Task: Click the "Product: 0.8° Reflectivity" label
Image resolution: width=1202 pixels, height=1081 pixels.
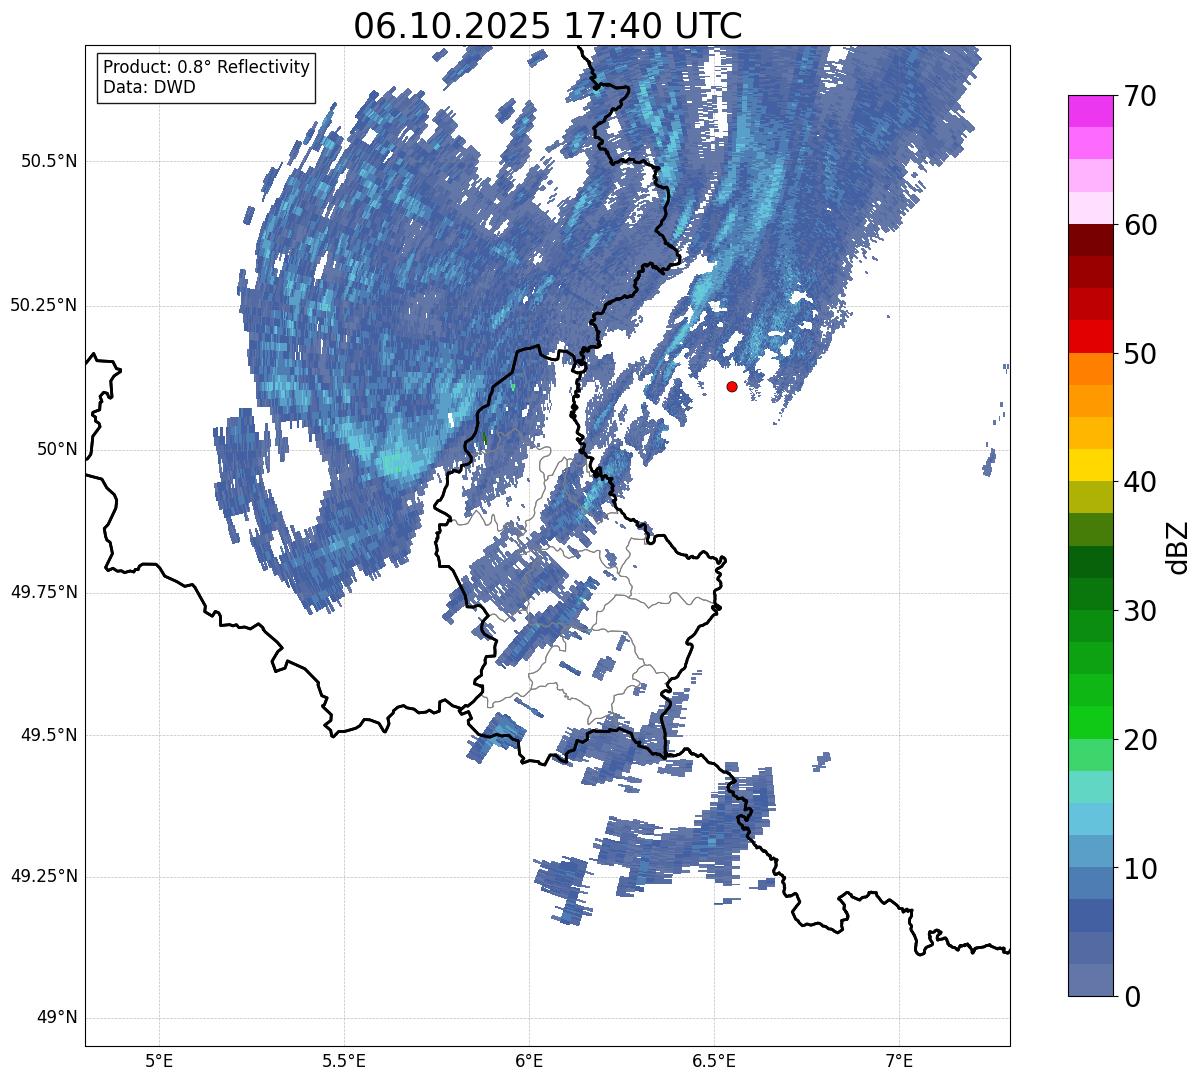Action: tap(207, 67)
